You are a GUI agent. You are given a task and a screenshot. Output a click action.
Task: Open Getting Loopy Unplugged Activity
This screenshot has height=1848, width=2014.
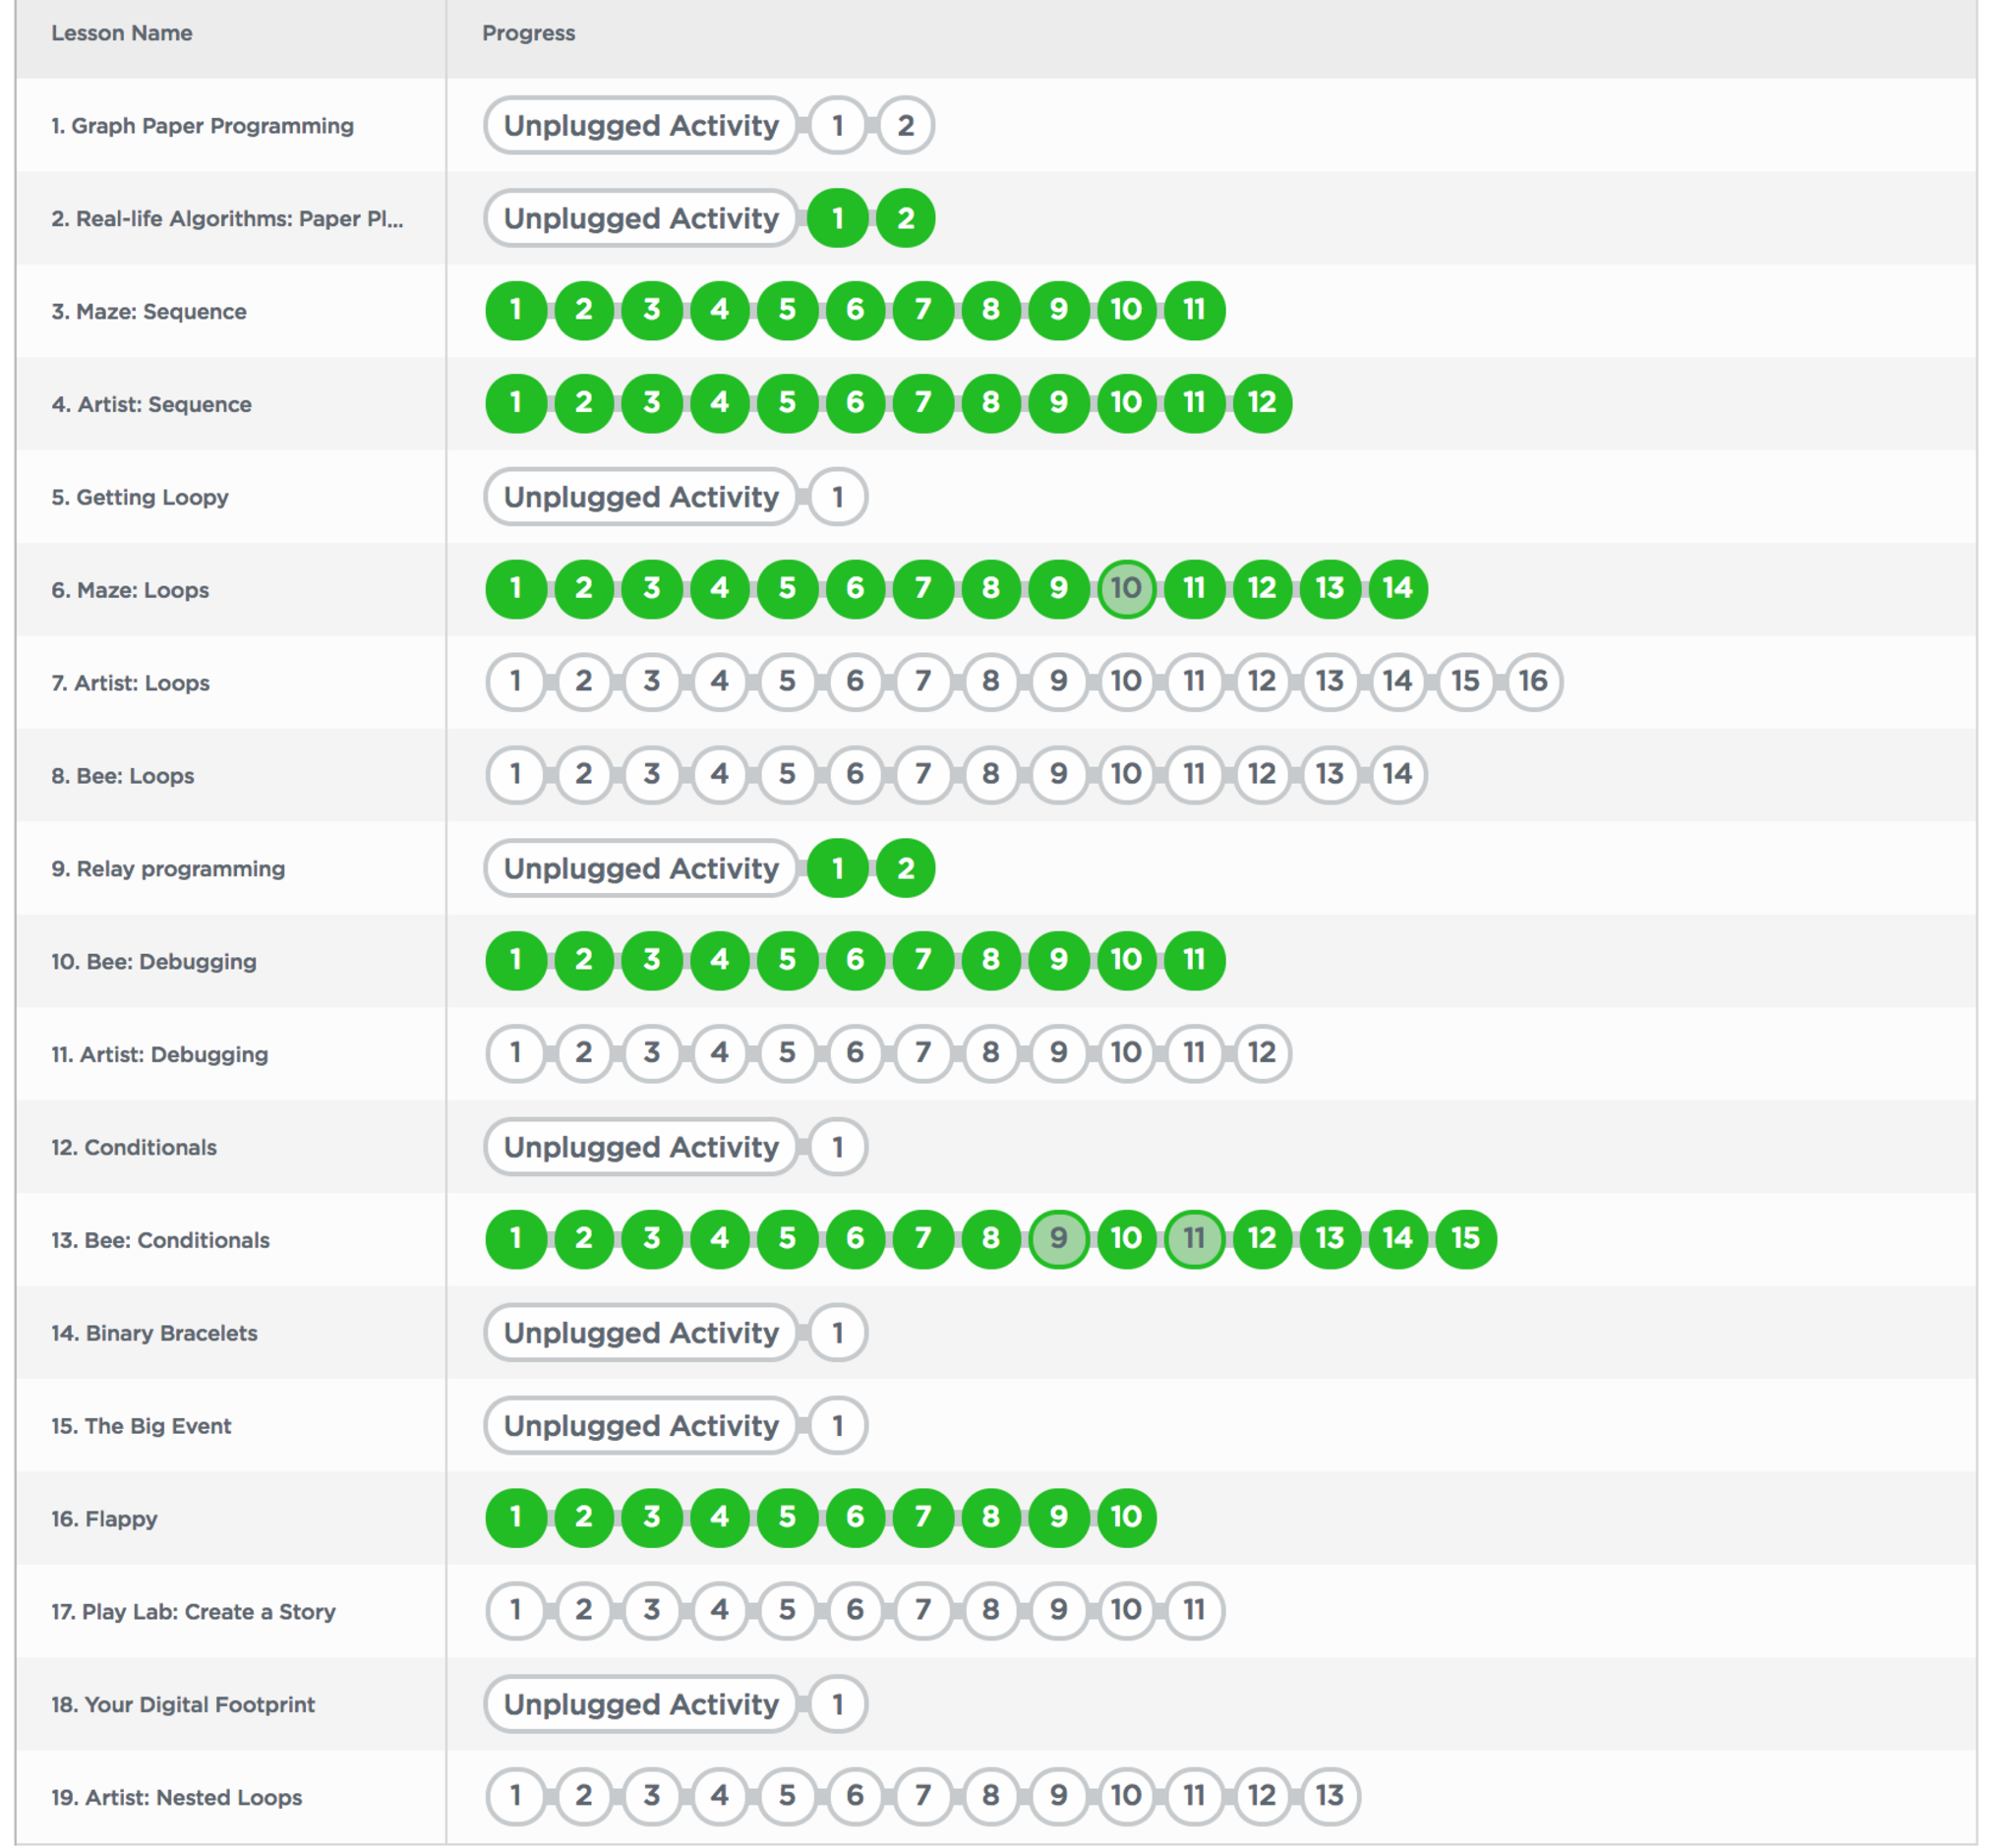point(641,497)
